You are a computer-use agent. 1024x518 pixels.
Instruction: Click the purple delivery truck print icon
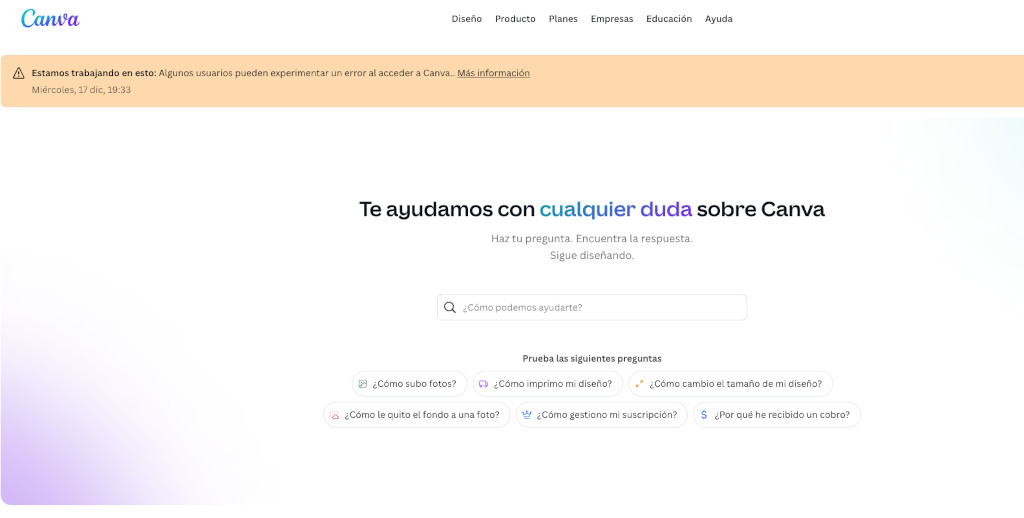point(483,384)
